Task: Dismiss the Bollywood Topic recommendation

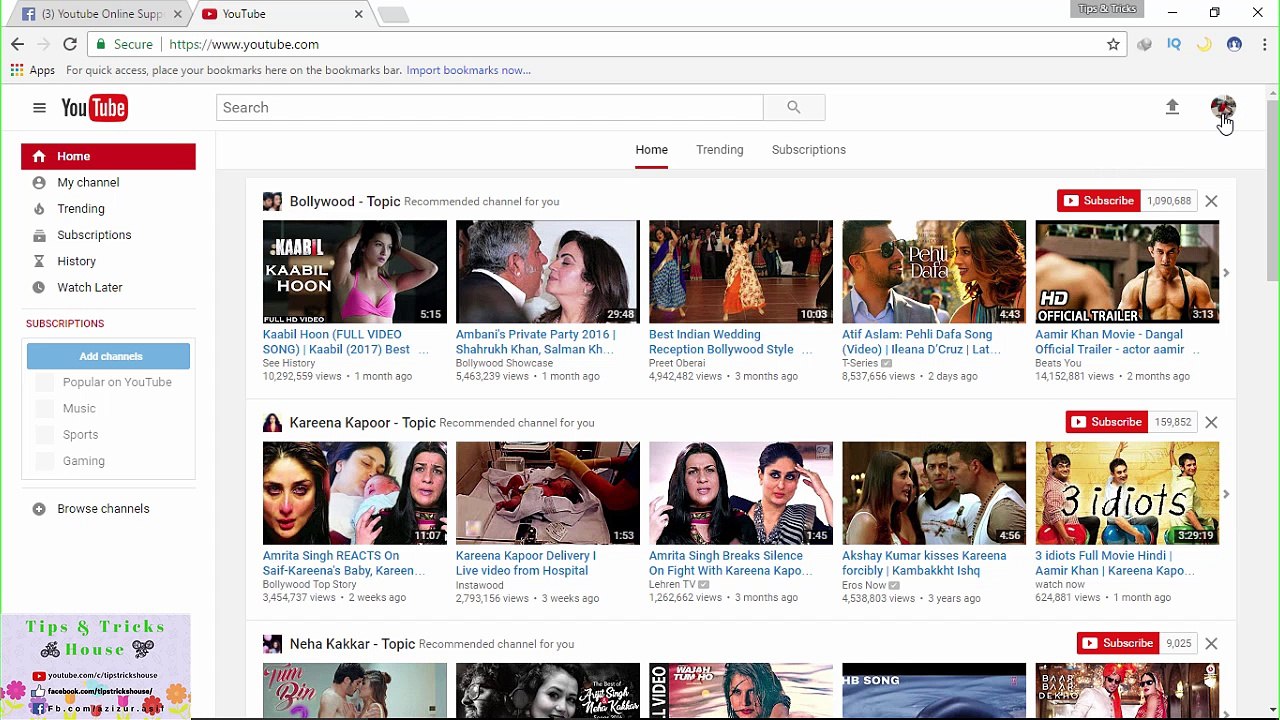Action: tap(1211, 201)
